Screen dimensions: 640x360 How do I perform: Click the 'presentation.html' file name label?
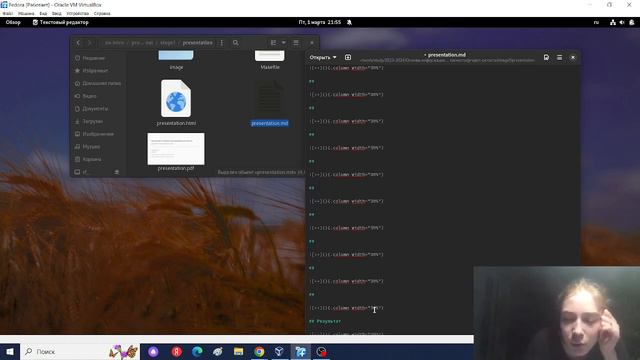(176, 123)
